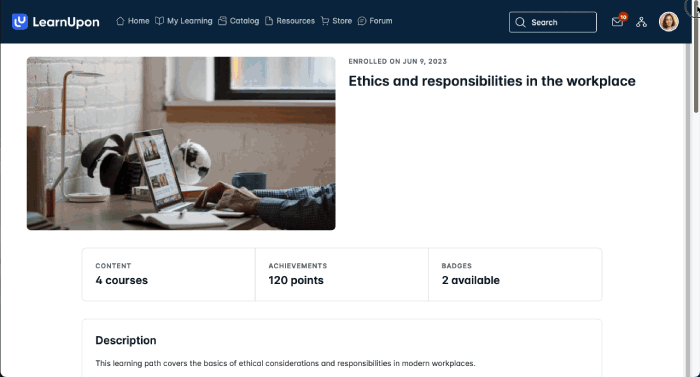
Task: Click the chat bubble Forum icon
Action: (x=362, y=21)
